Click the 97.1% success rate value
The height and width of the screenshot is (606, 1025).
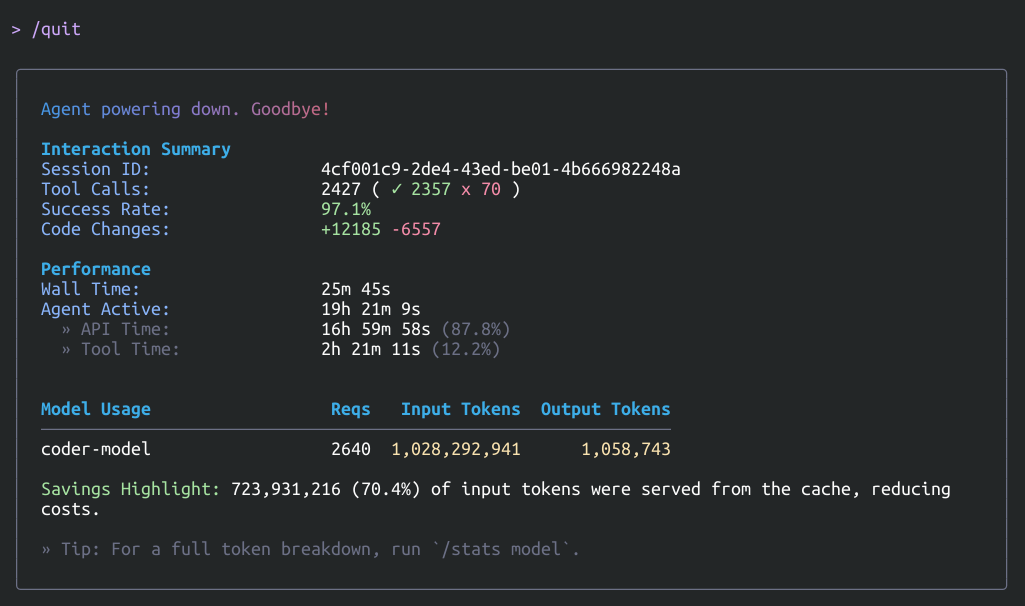click(346, 209)
